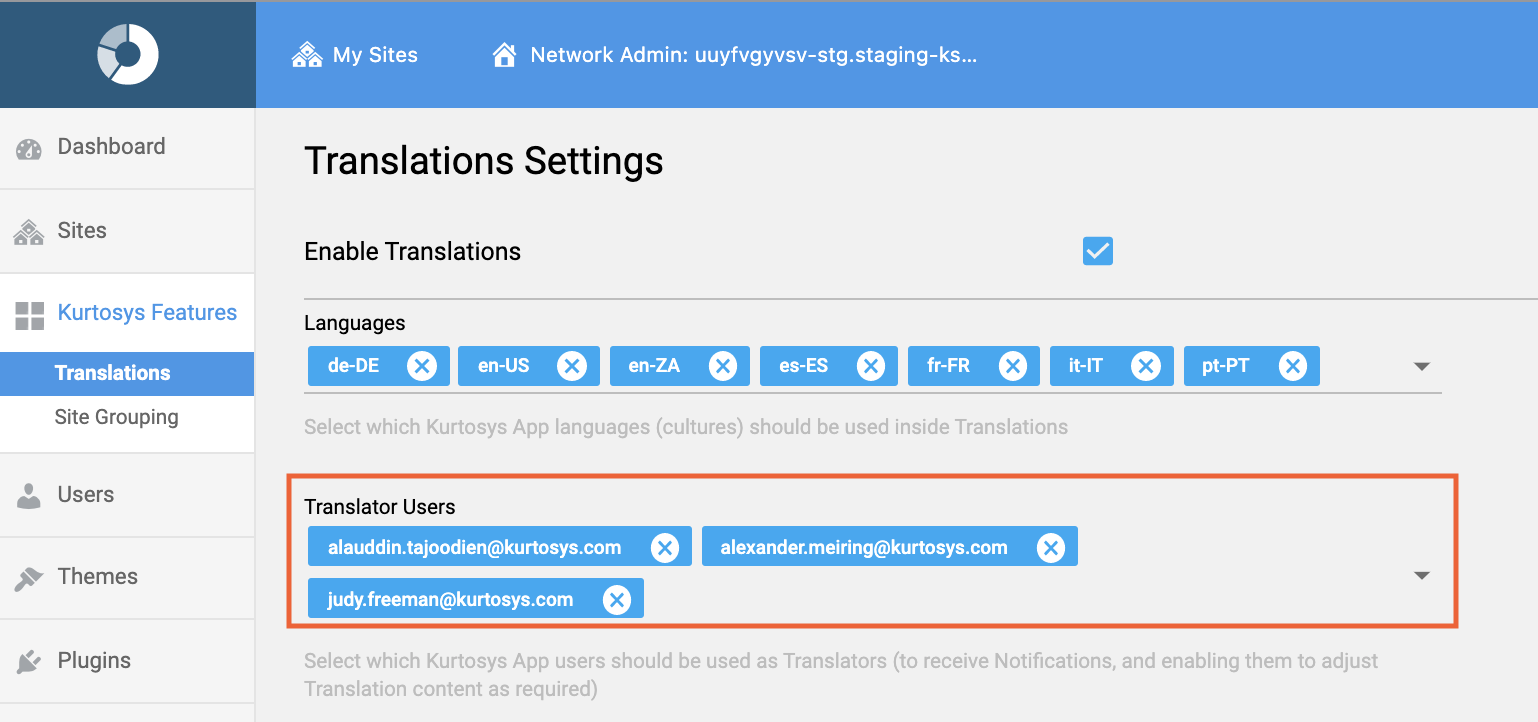1538x722 pixels.
Task: Open Users via the sidebar person icon
Action: pyautogui.click(x=28, y=494)
